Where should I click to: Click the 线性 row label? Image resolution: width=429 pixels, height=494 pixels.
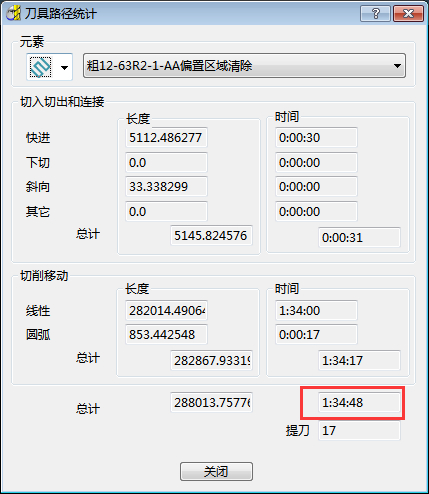(x=38, y=311)
